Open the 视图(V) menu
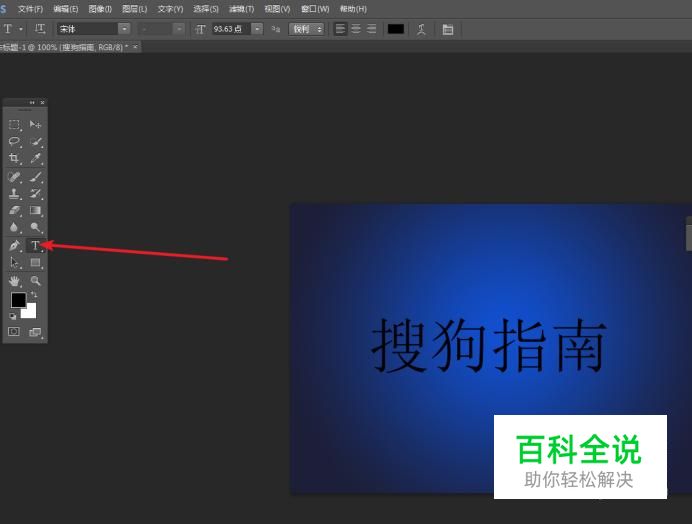 [277, 9]
